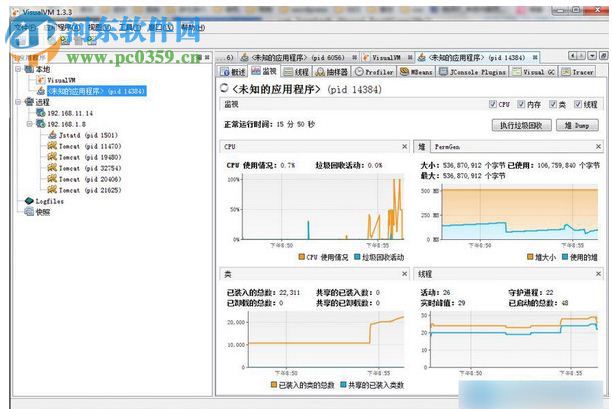Click orange 堆大小 legend swatch
The height and width of the screenshot is (409, 612).
pyautogui.click(x=530, y=257)
